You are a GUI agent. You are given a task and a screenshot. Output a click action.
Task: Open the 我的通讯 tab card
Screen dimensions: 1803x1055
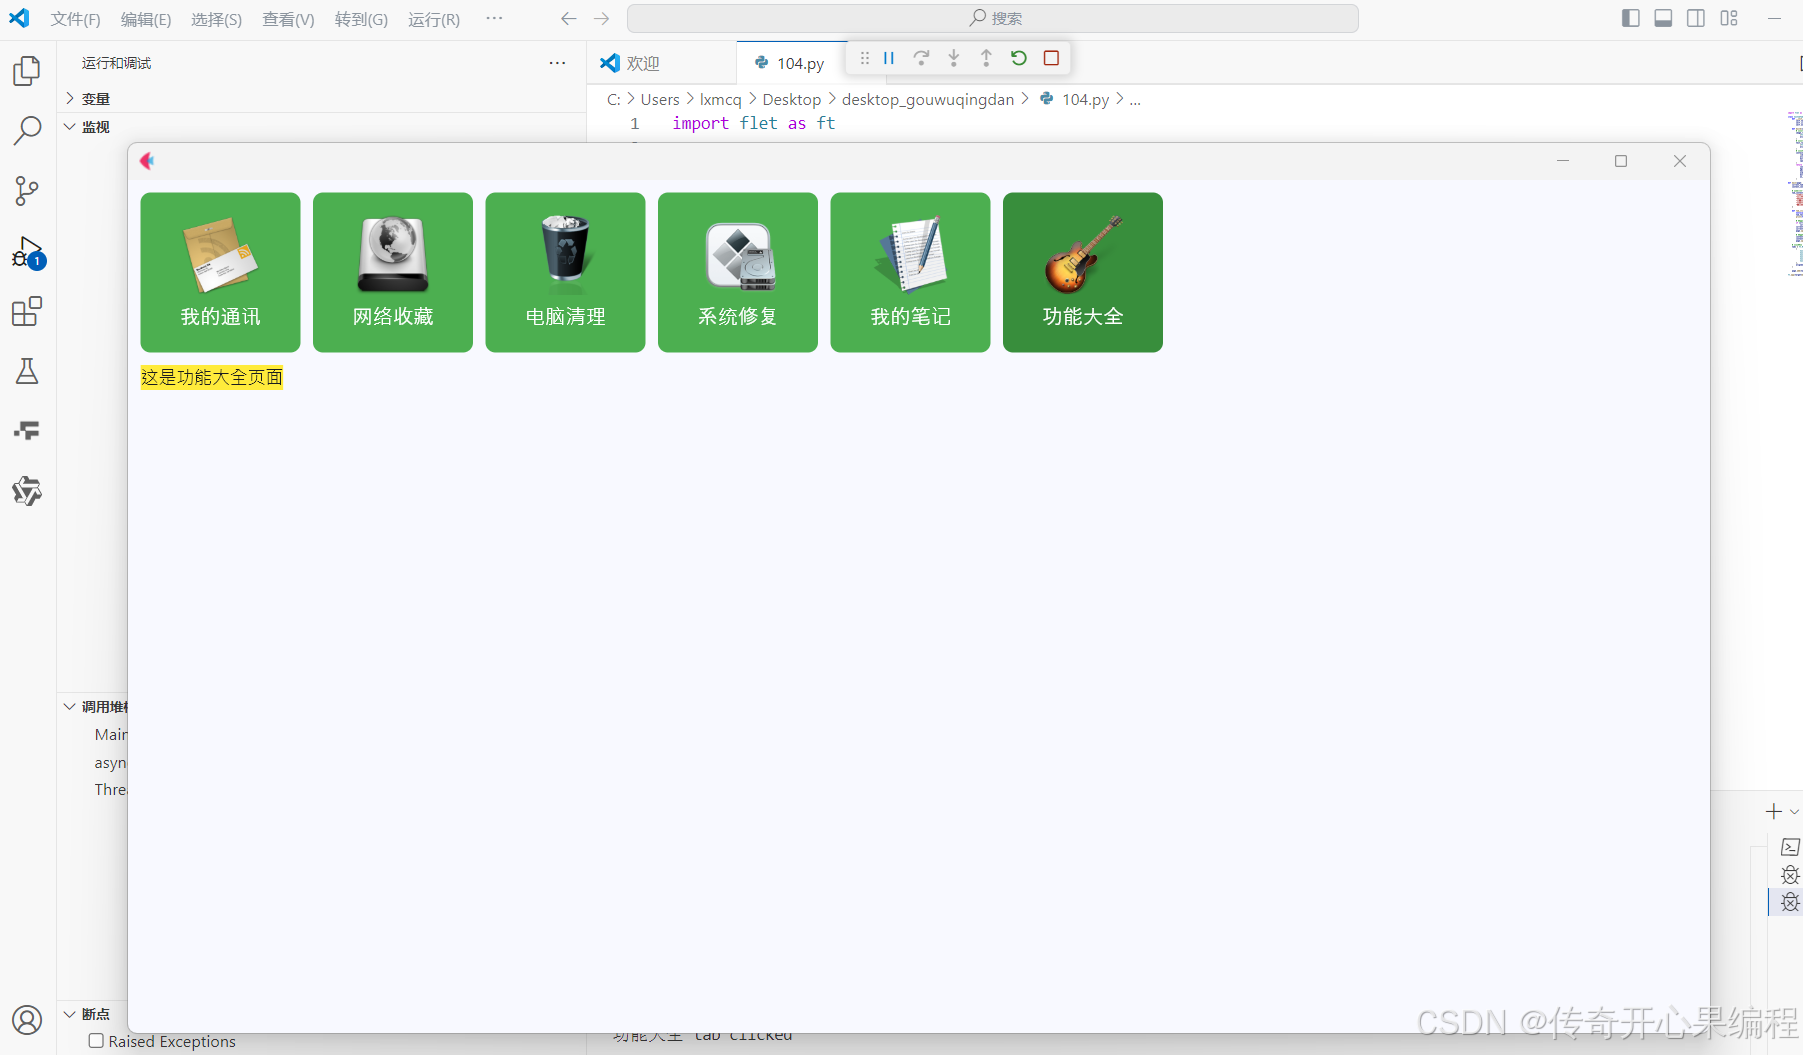pos(220,272)
